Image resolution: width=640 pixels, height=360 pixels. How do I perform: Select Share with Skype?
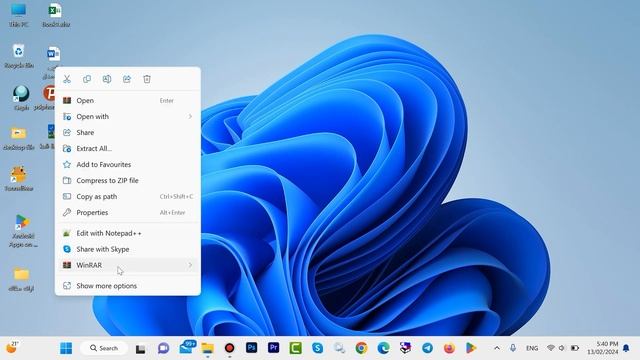[128, 249]
